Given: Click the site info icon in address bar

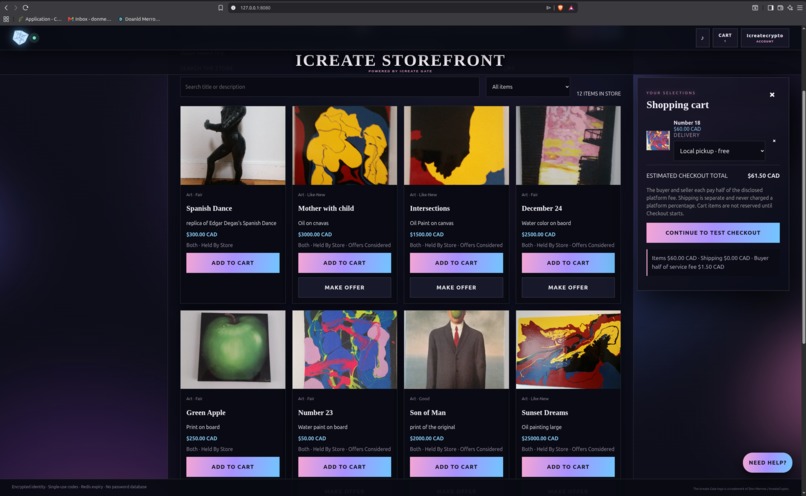Looking at the screenshot, I should (x=233, y=8).
